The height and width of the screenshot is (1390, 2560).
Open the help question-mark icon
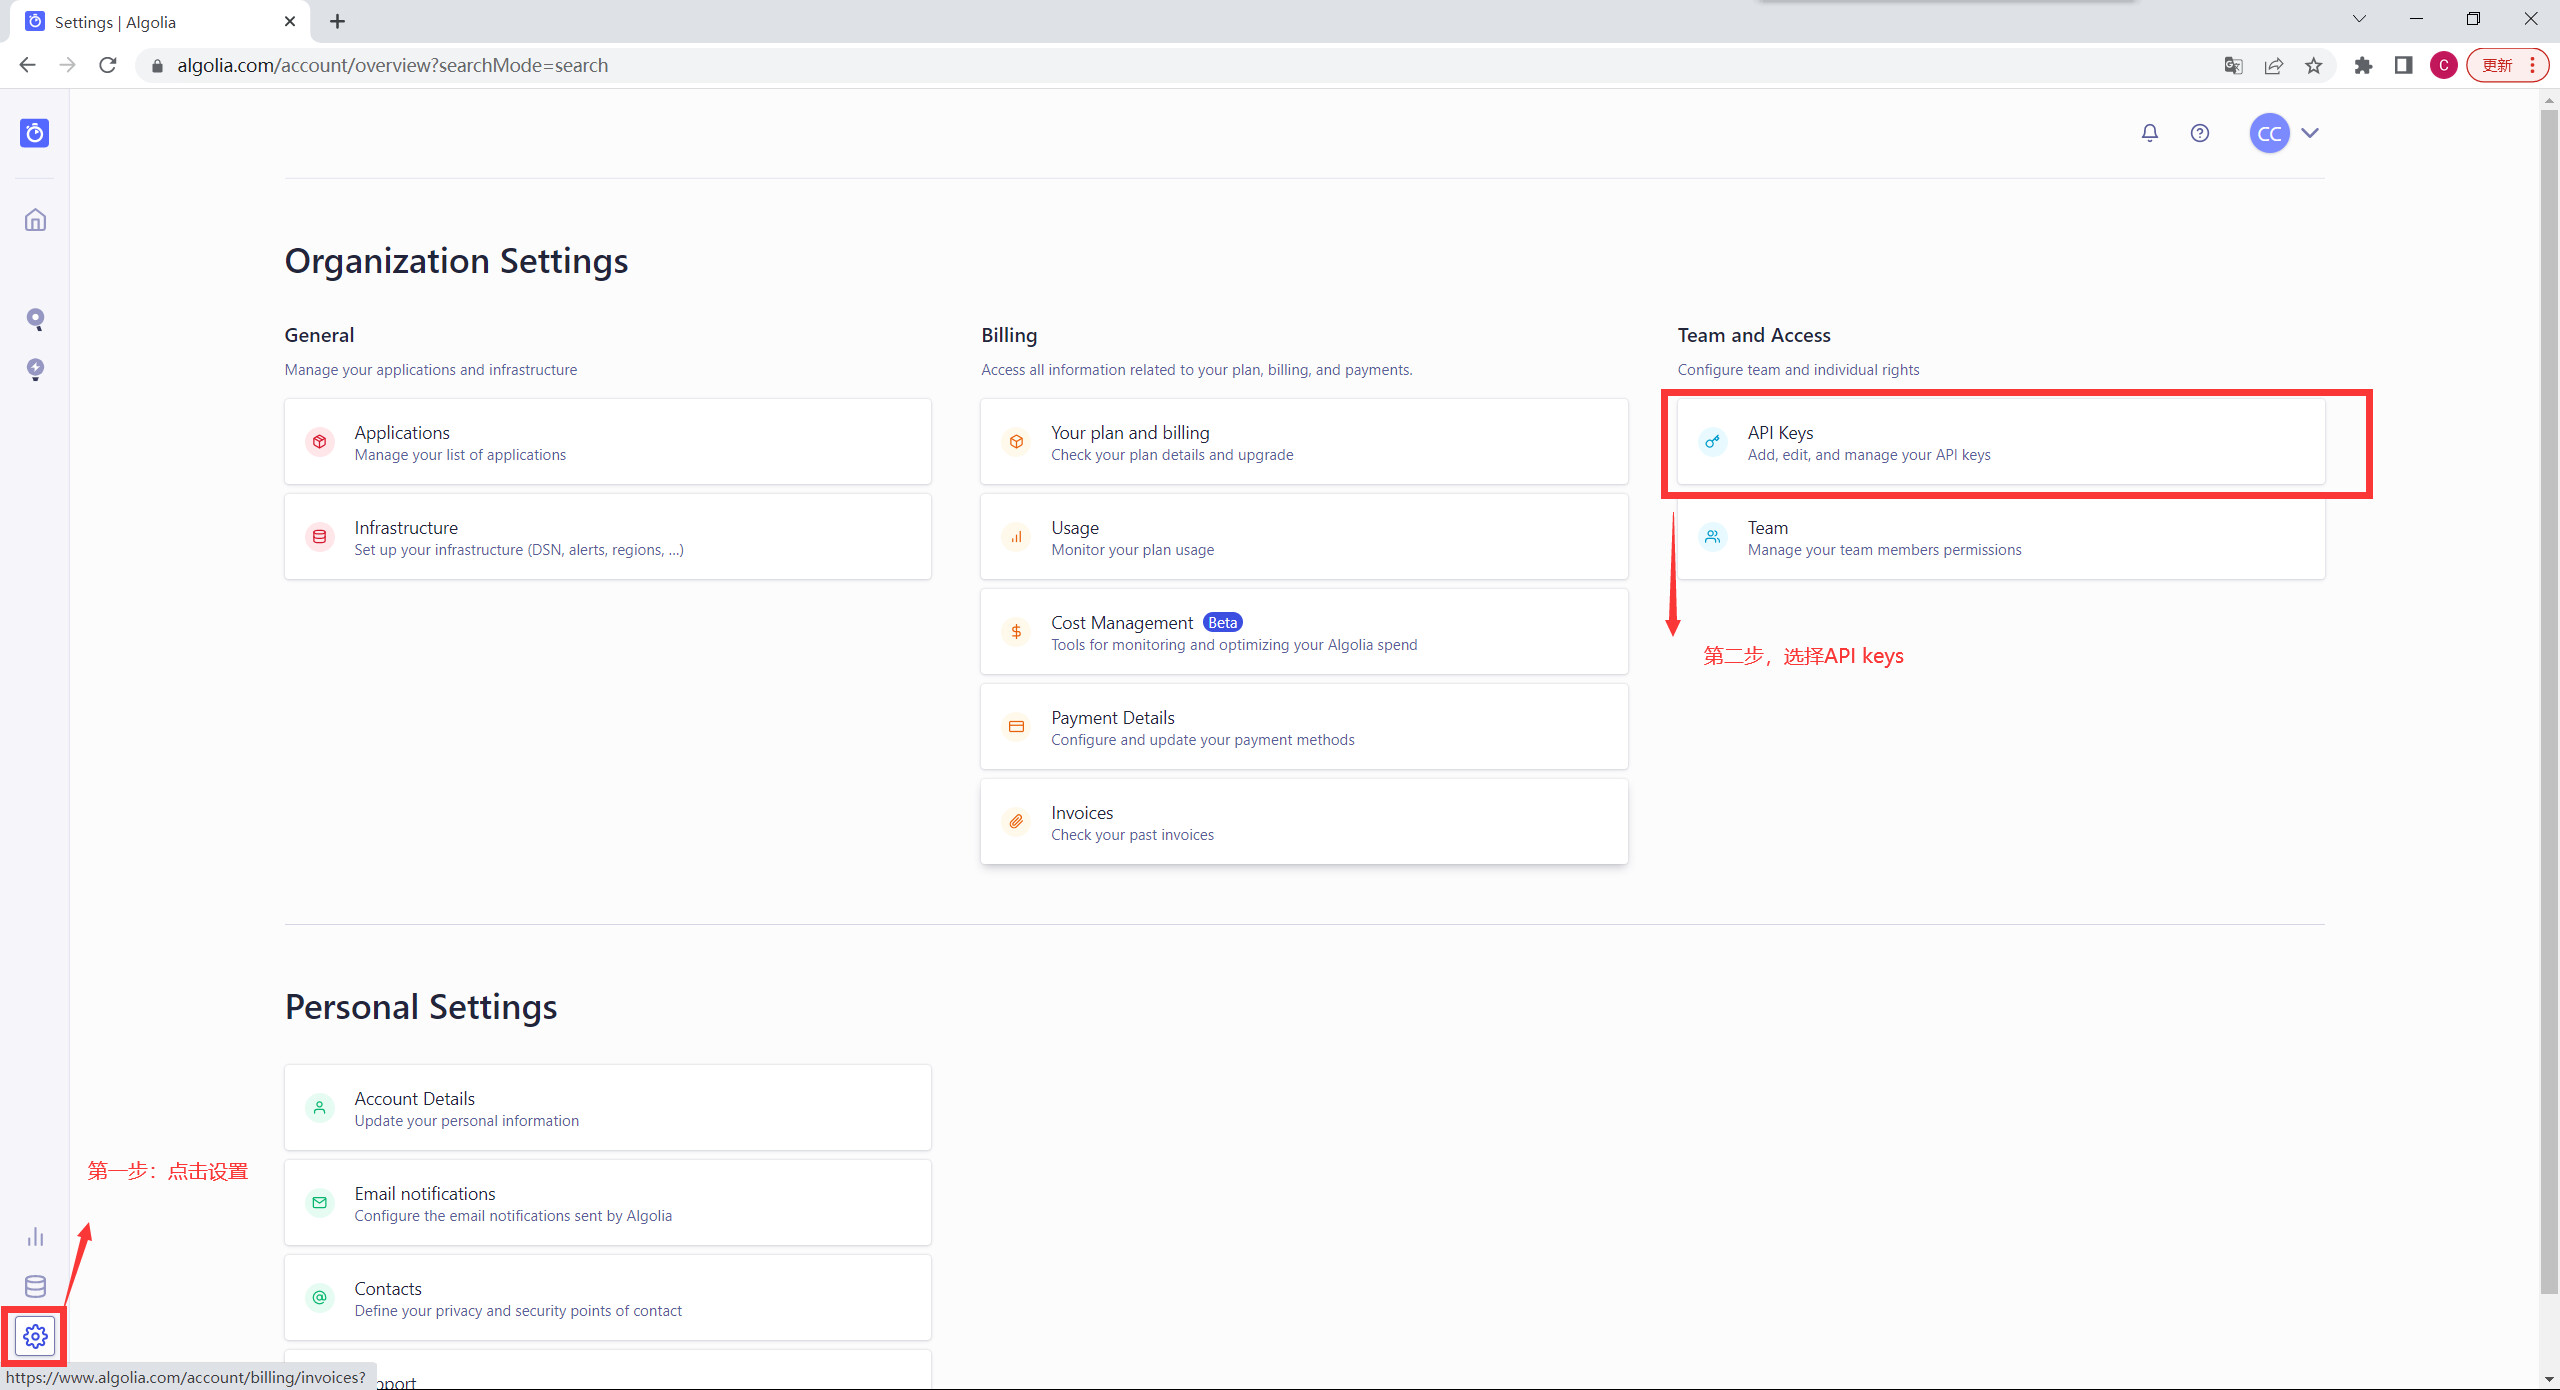pyautogui.click(x=2199, y=133)
